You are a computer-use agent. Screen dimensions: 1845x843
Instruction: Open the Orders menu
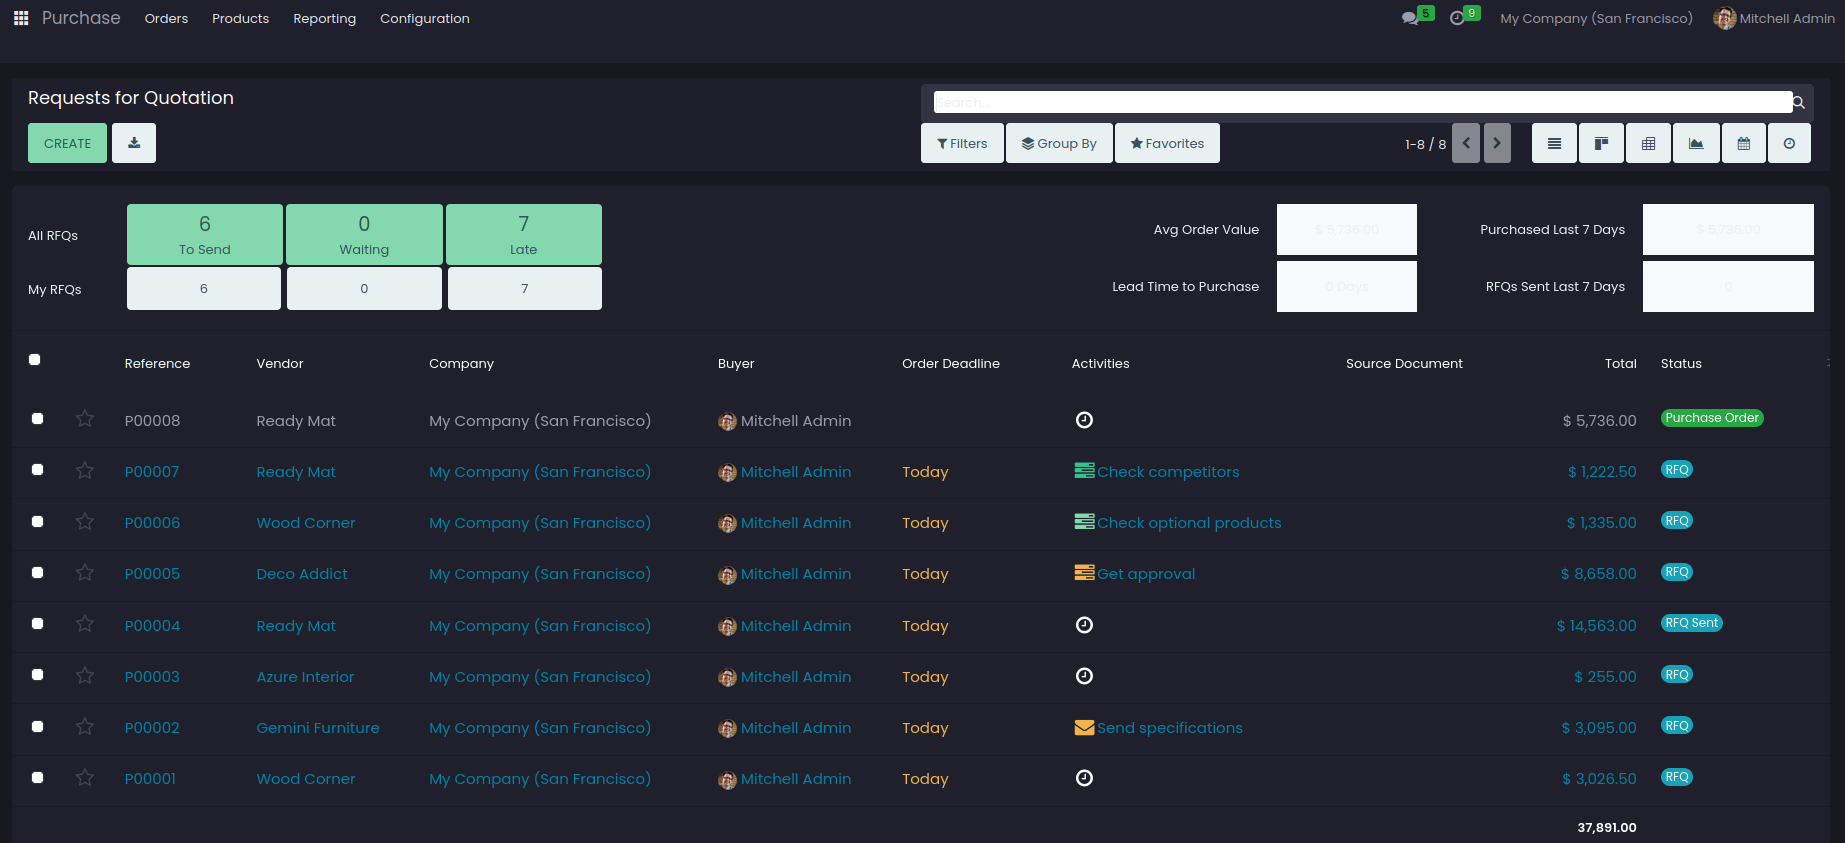click(x=166, y=18)
